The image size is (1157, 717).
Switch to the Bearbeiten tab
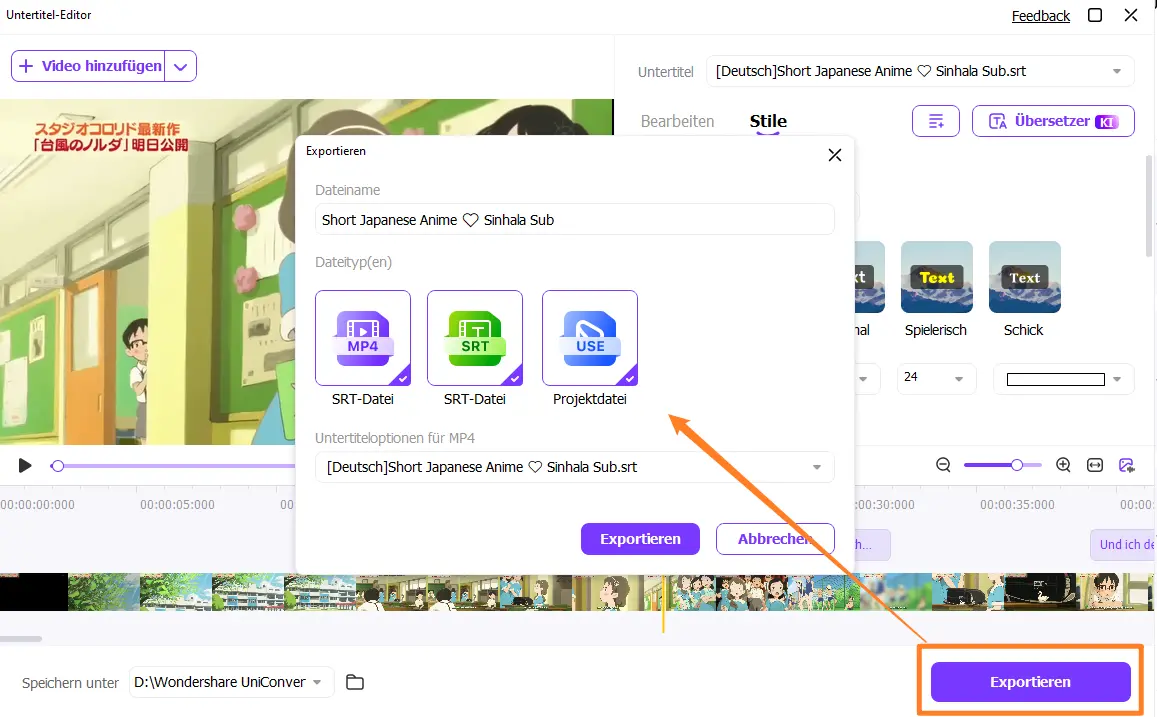click(677, 121)
